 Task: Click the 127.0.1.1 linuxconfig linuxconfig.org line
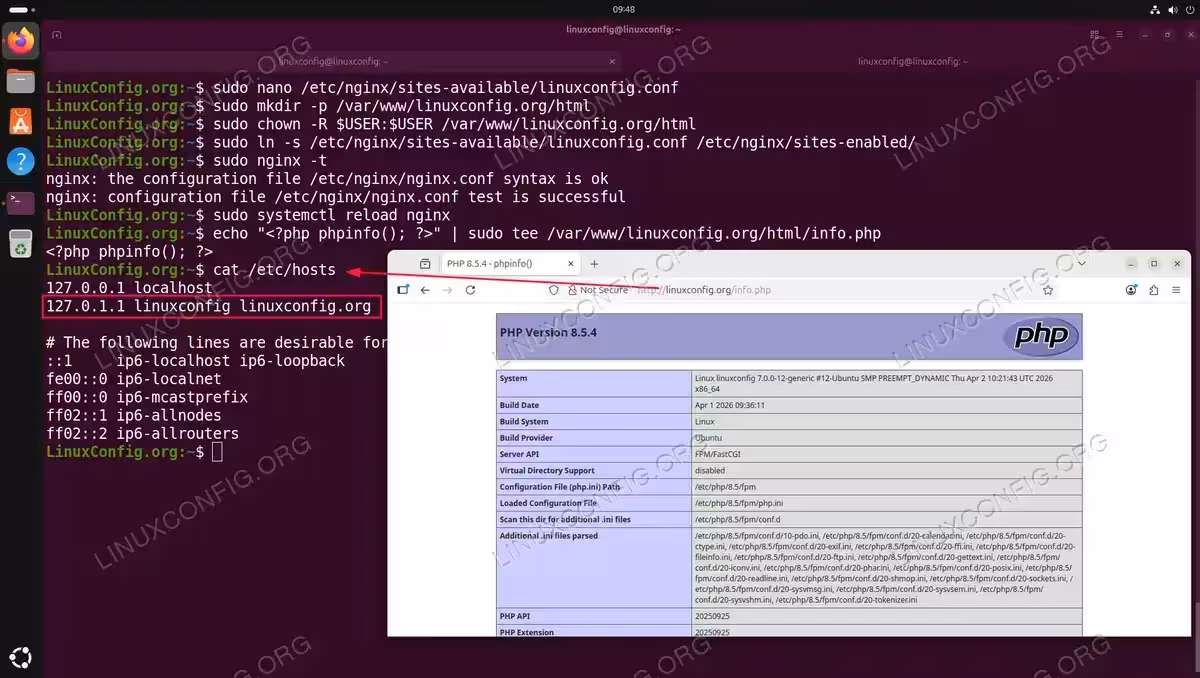208,306
